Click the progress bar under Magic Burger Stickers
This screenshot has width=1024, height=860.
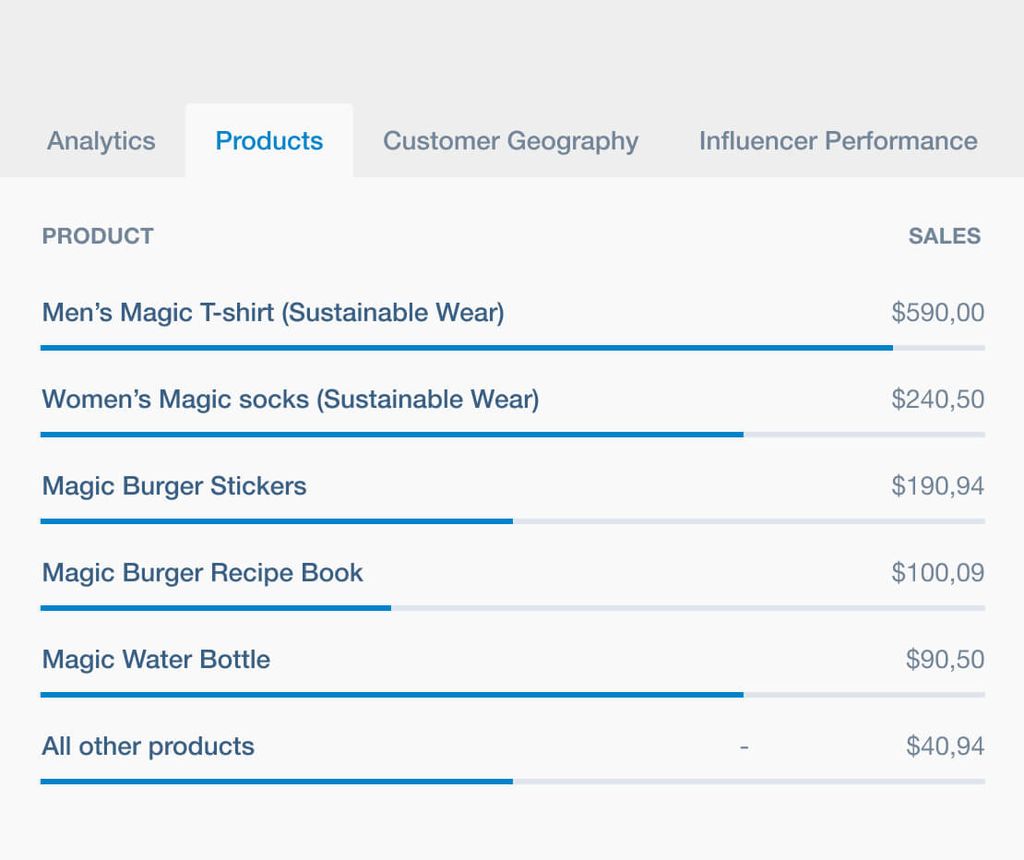512,521
